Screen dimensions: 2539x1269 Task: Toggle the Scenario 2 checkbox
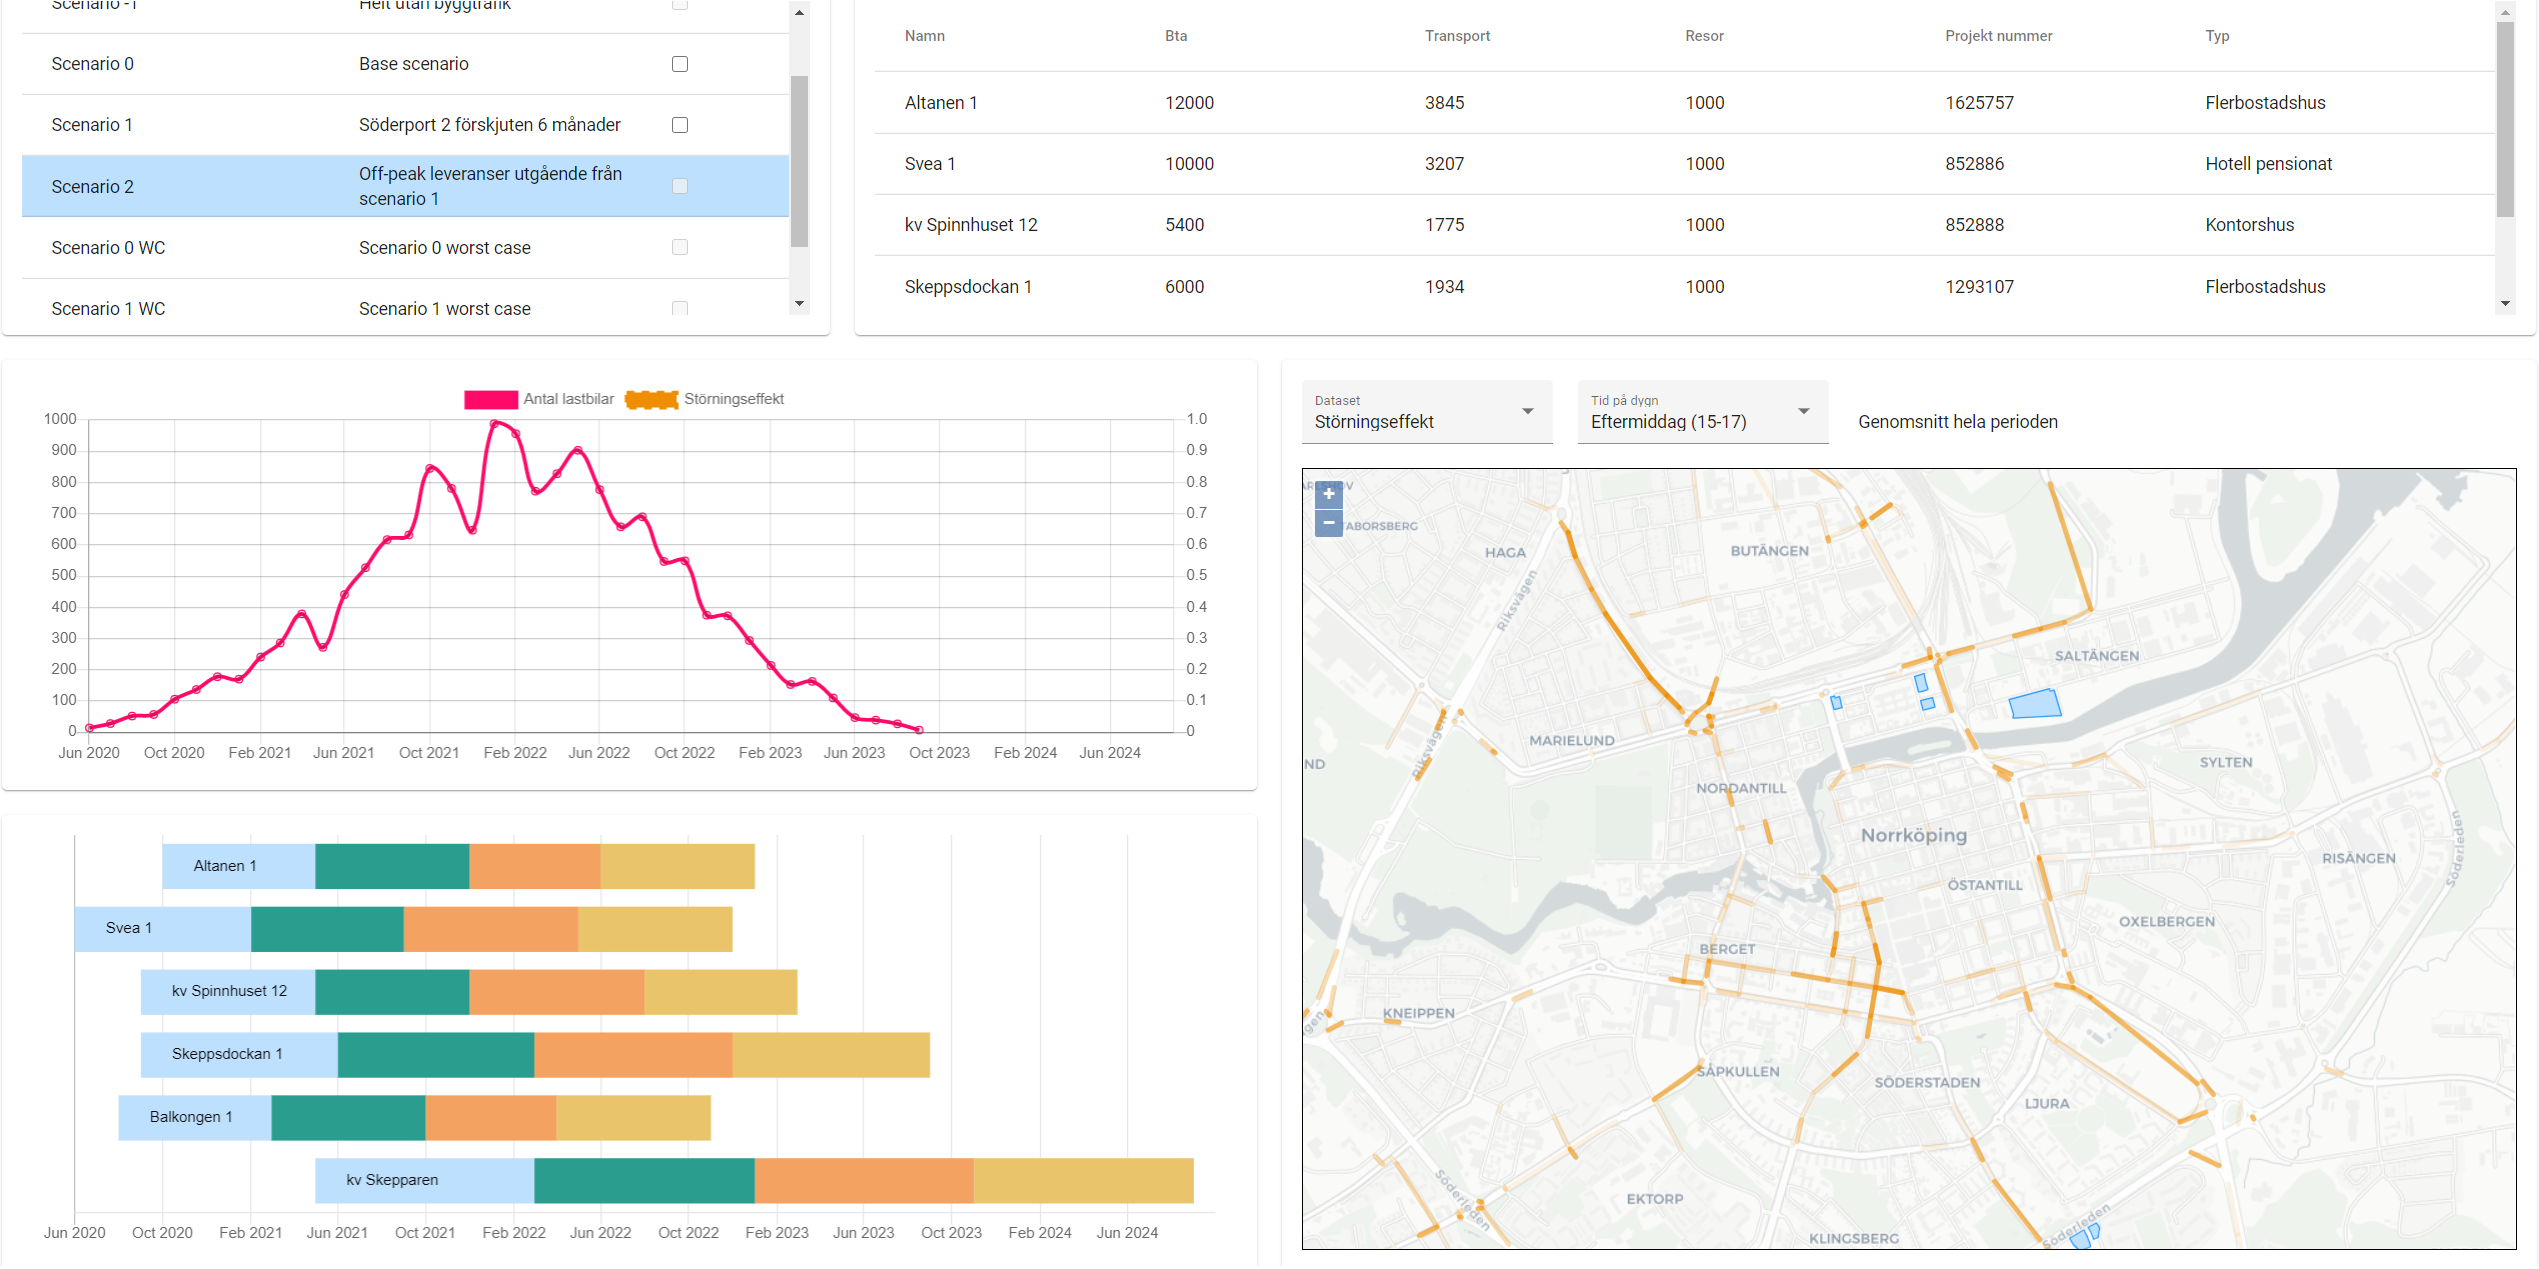(680, 186)
